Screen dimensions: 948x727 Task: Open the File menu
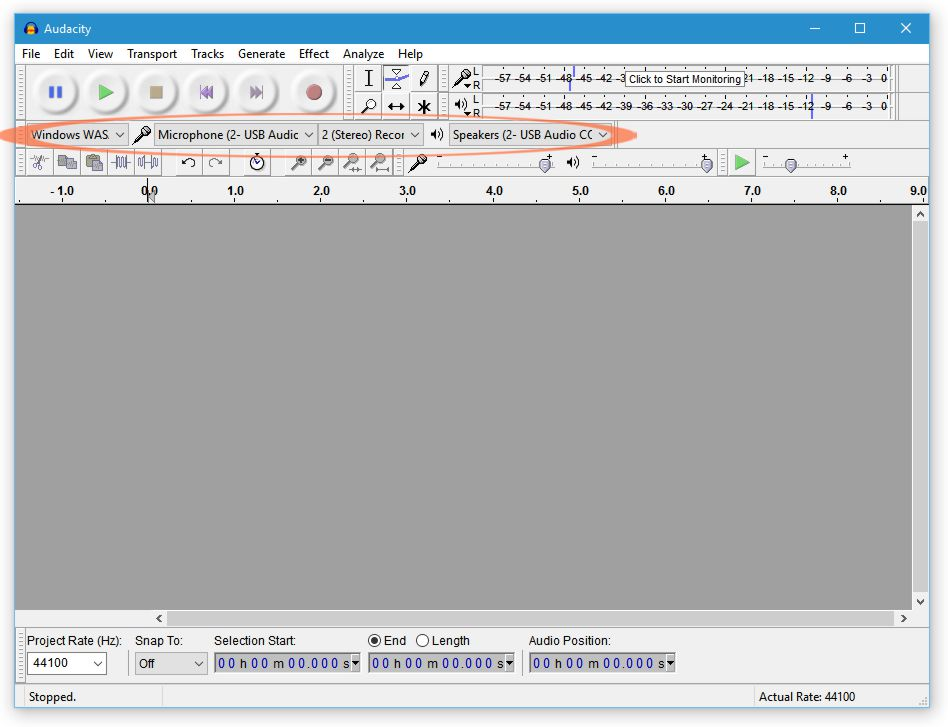pyautogui.click(x=31, y=54)
